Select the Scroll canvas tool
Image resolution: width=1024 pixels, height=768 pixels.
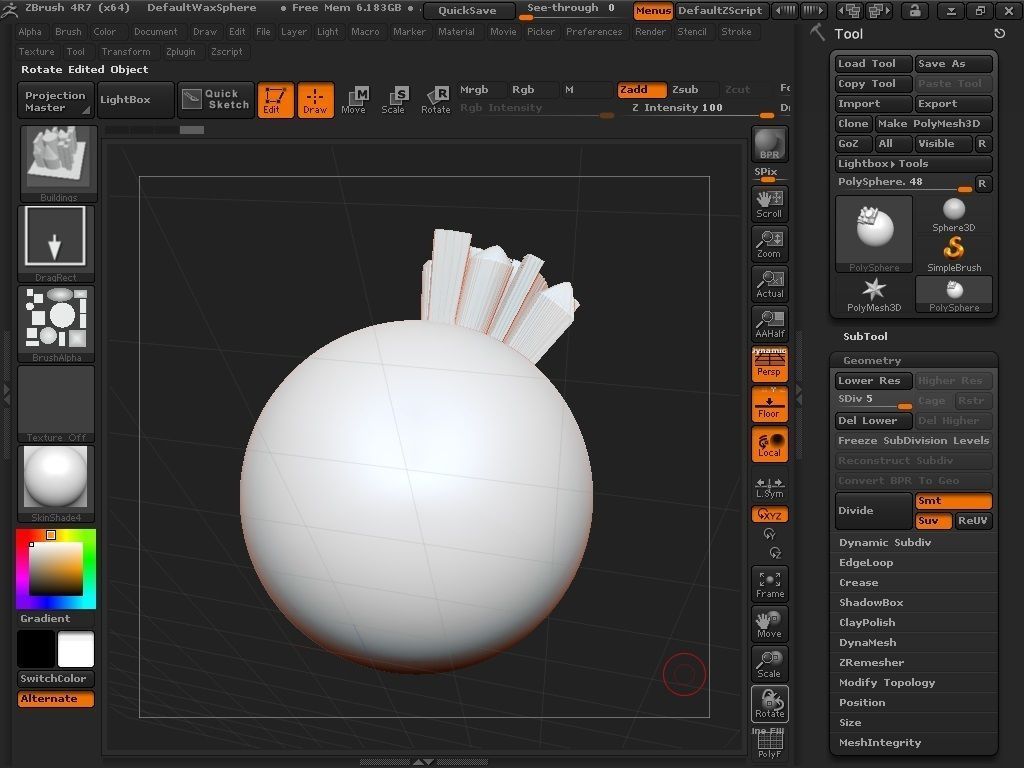(x=769, y=204)
